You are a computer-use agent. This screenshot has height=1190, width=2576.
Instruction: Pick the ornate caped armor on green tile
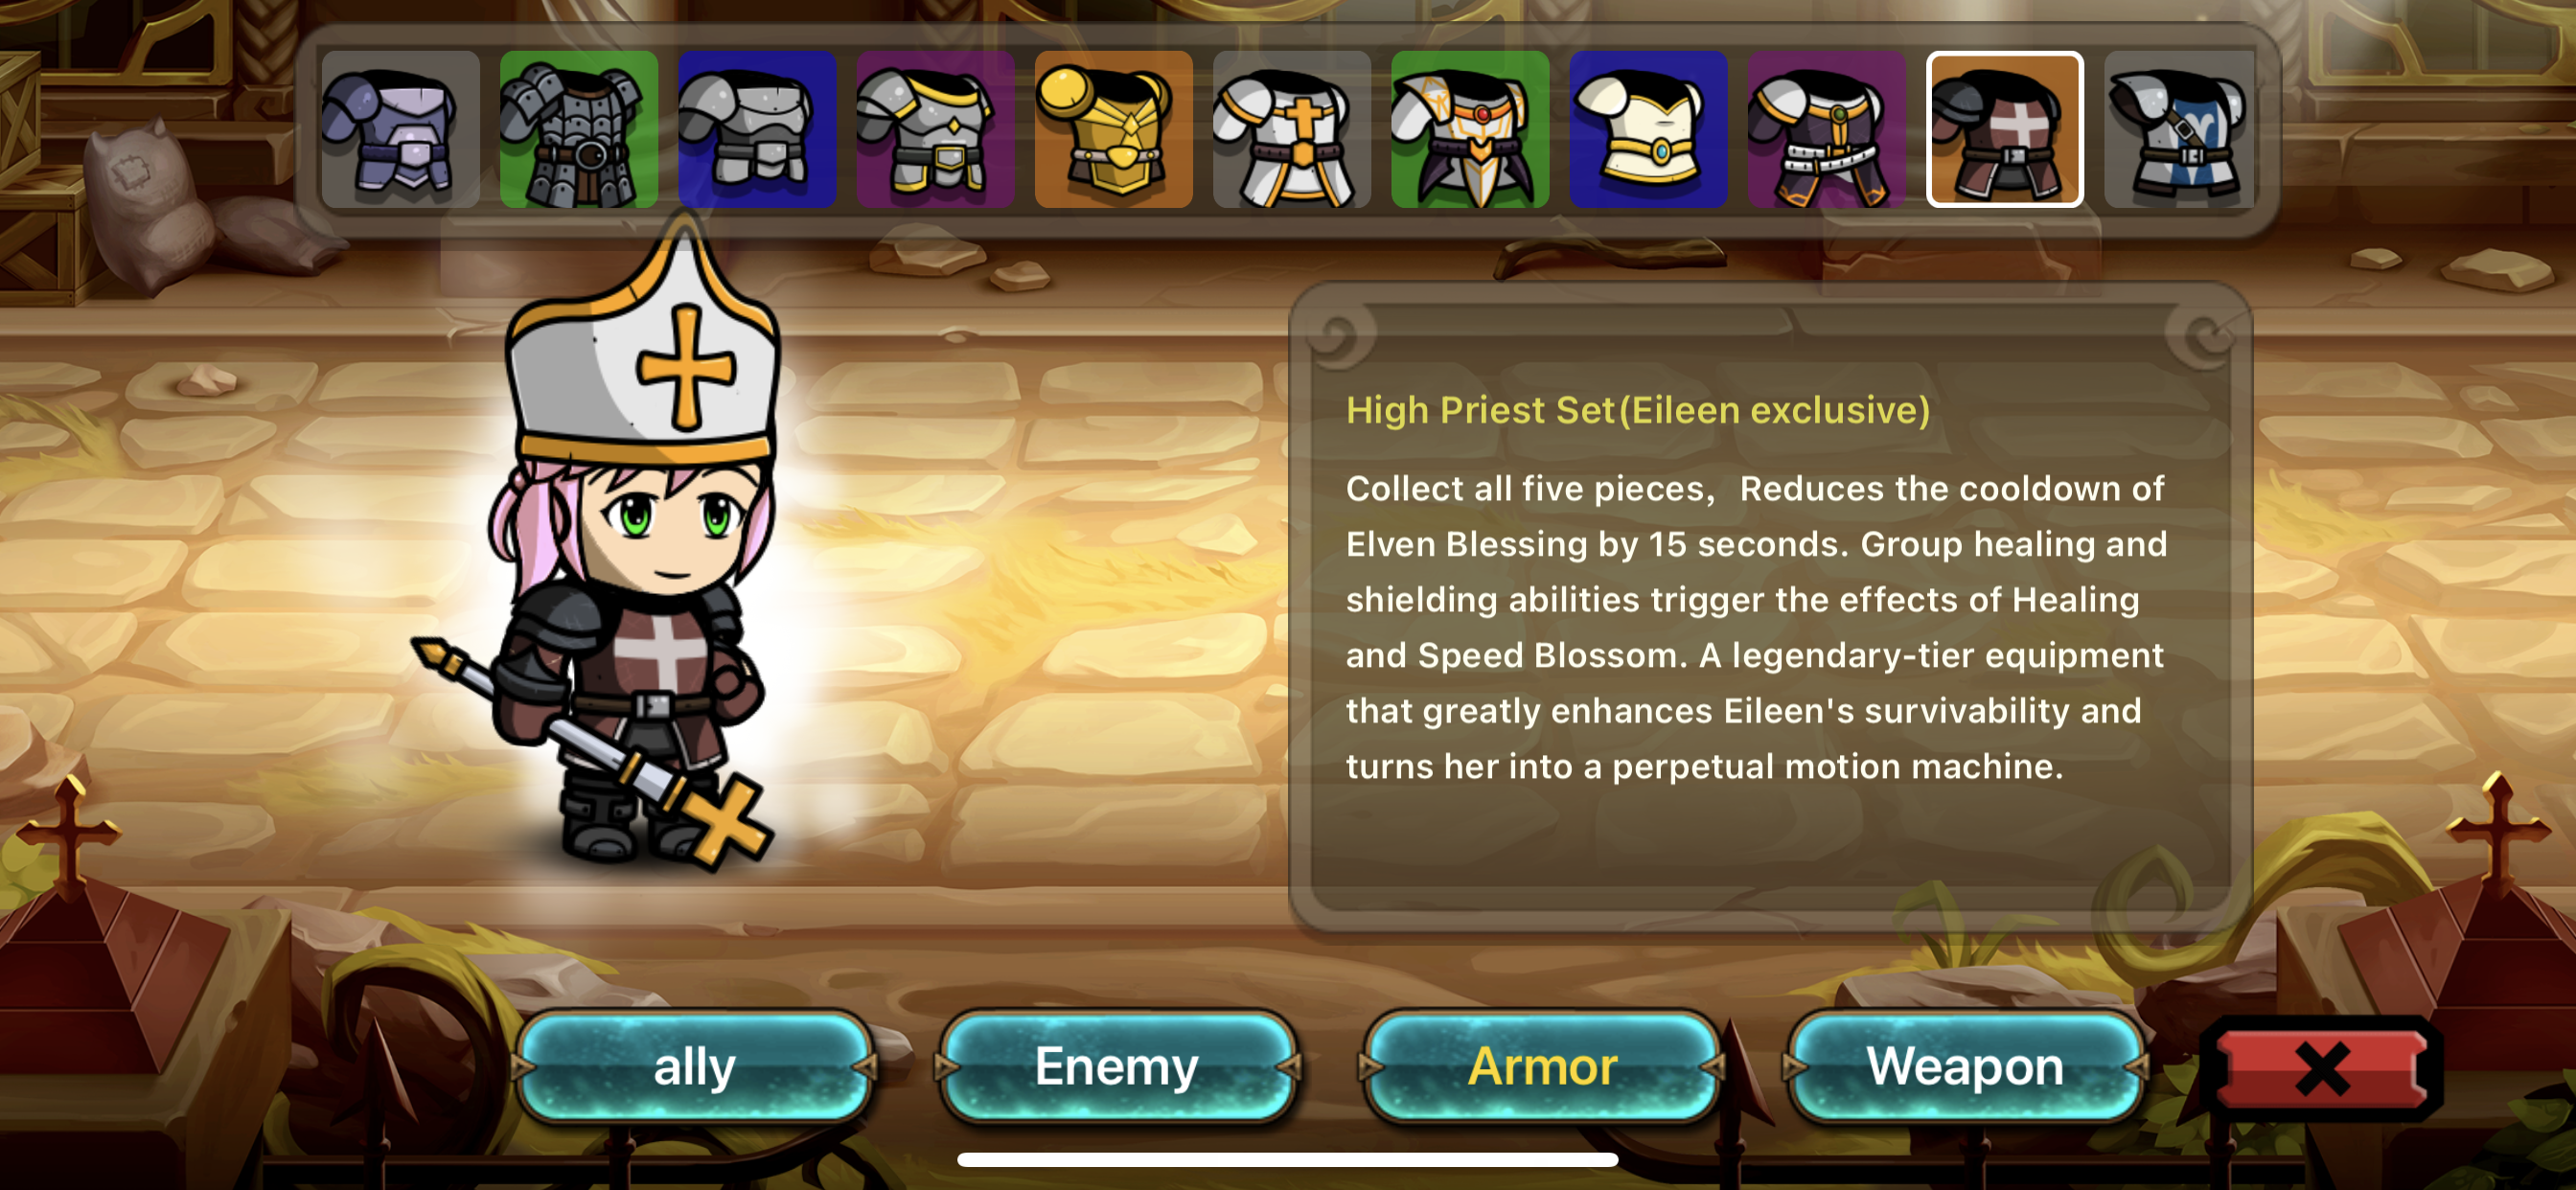(x=1470, y=130)
